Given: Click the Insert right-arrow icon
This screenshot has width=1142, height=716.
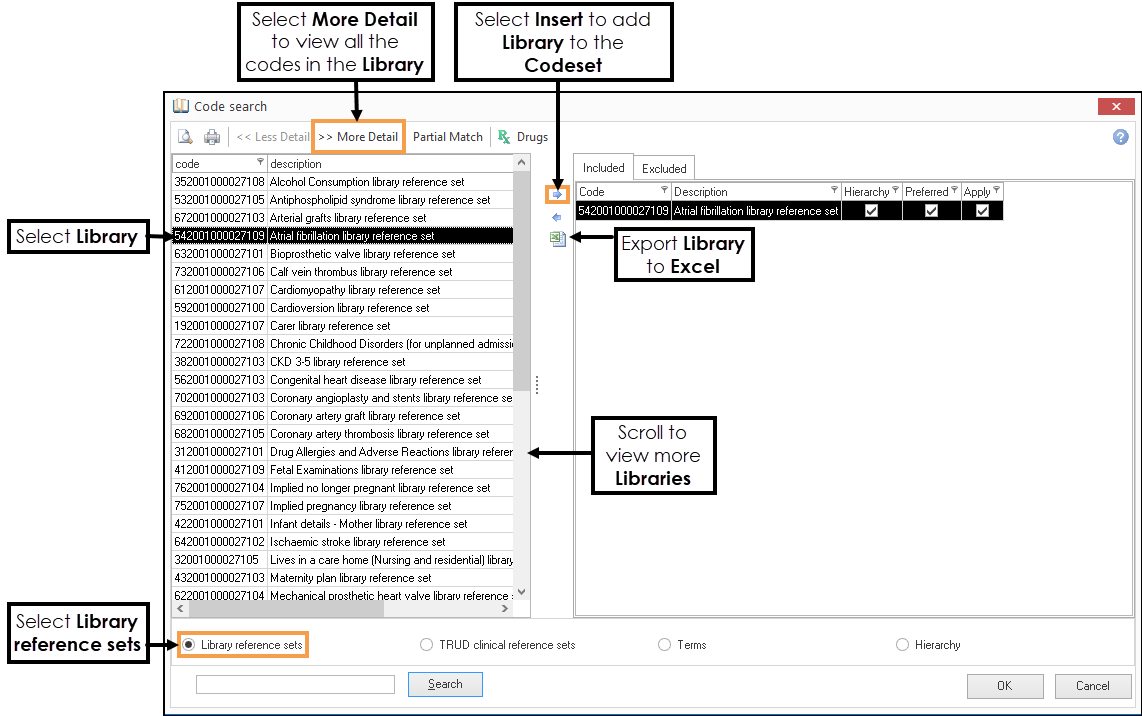Looking at the screenshot, I should pyautogui.click(x=557, y=194).
